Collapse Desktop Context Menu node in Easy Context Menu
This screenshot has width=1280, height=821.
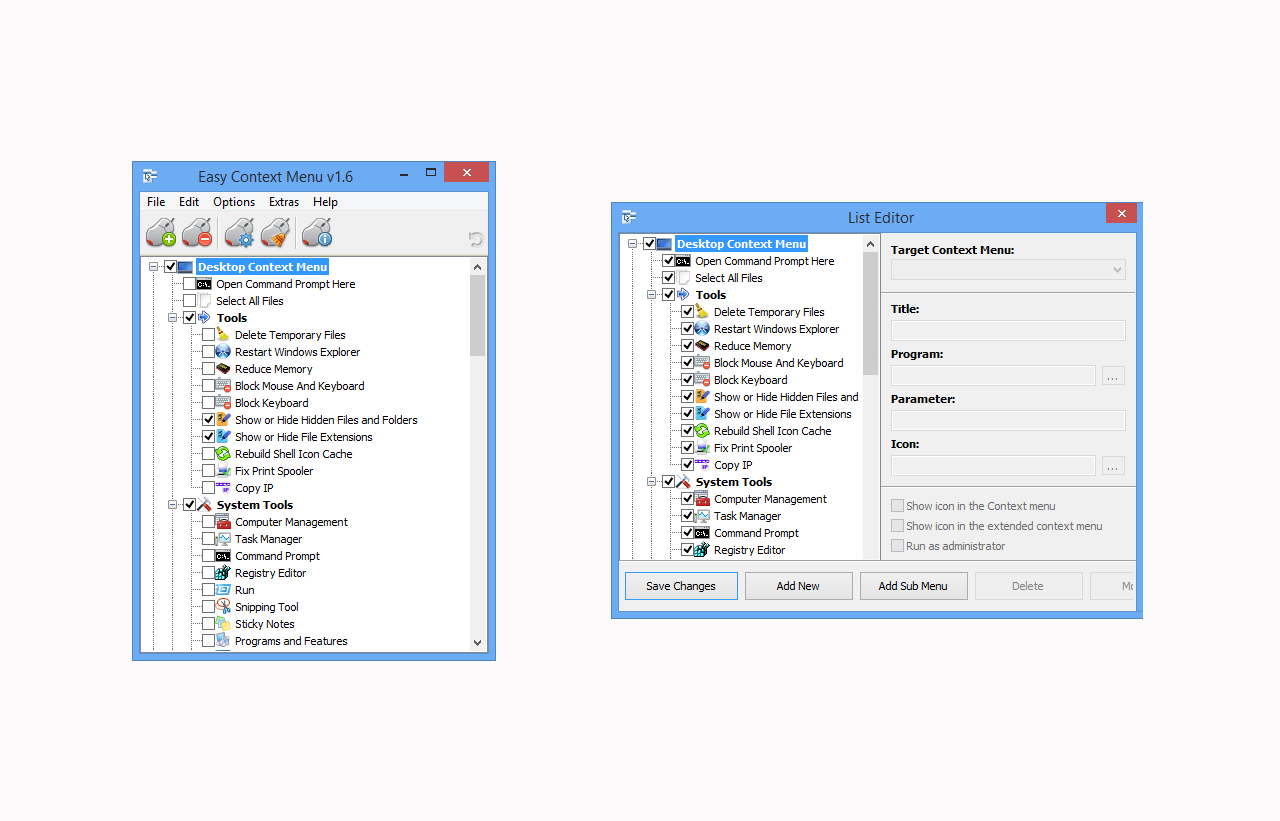click(153, 267)
